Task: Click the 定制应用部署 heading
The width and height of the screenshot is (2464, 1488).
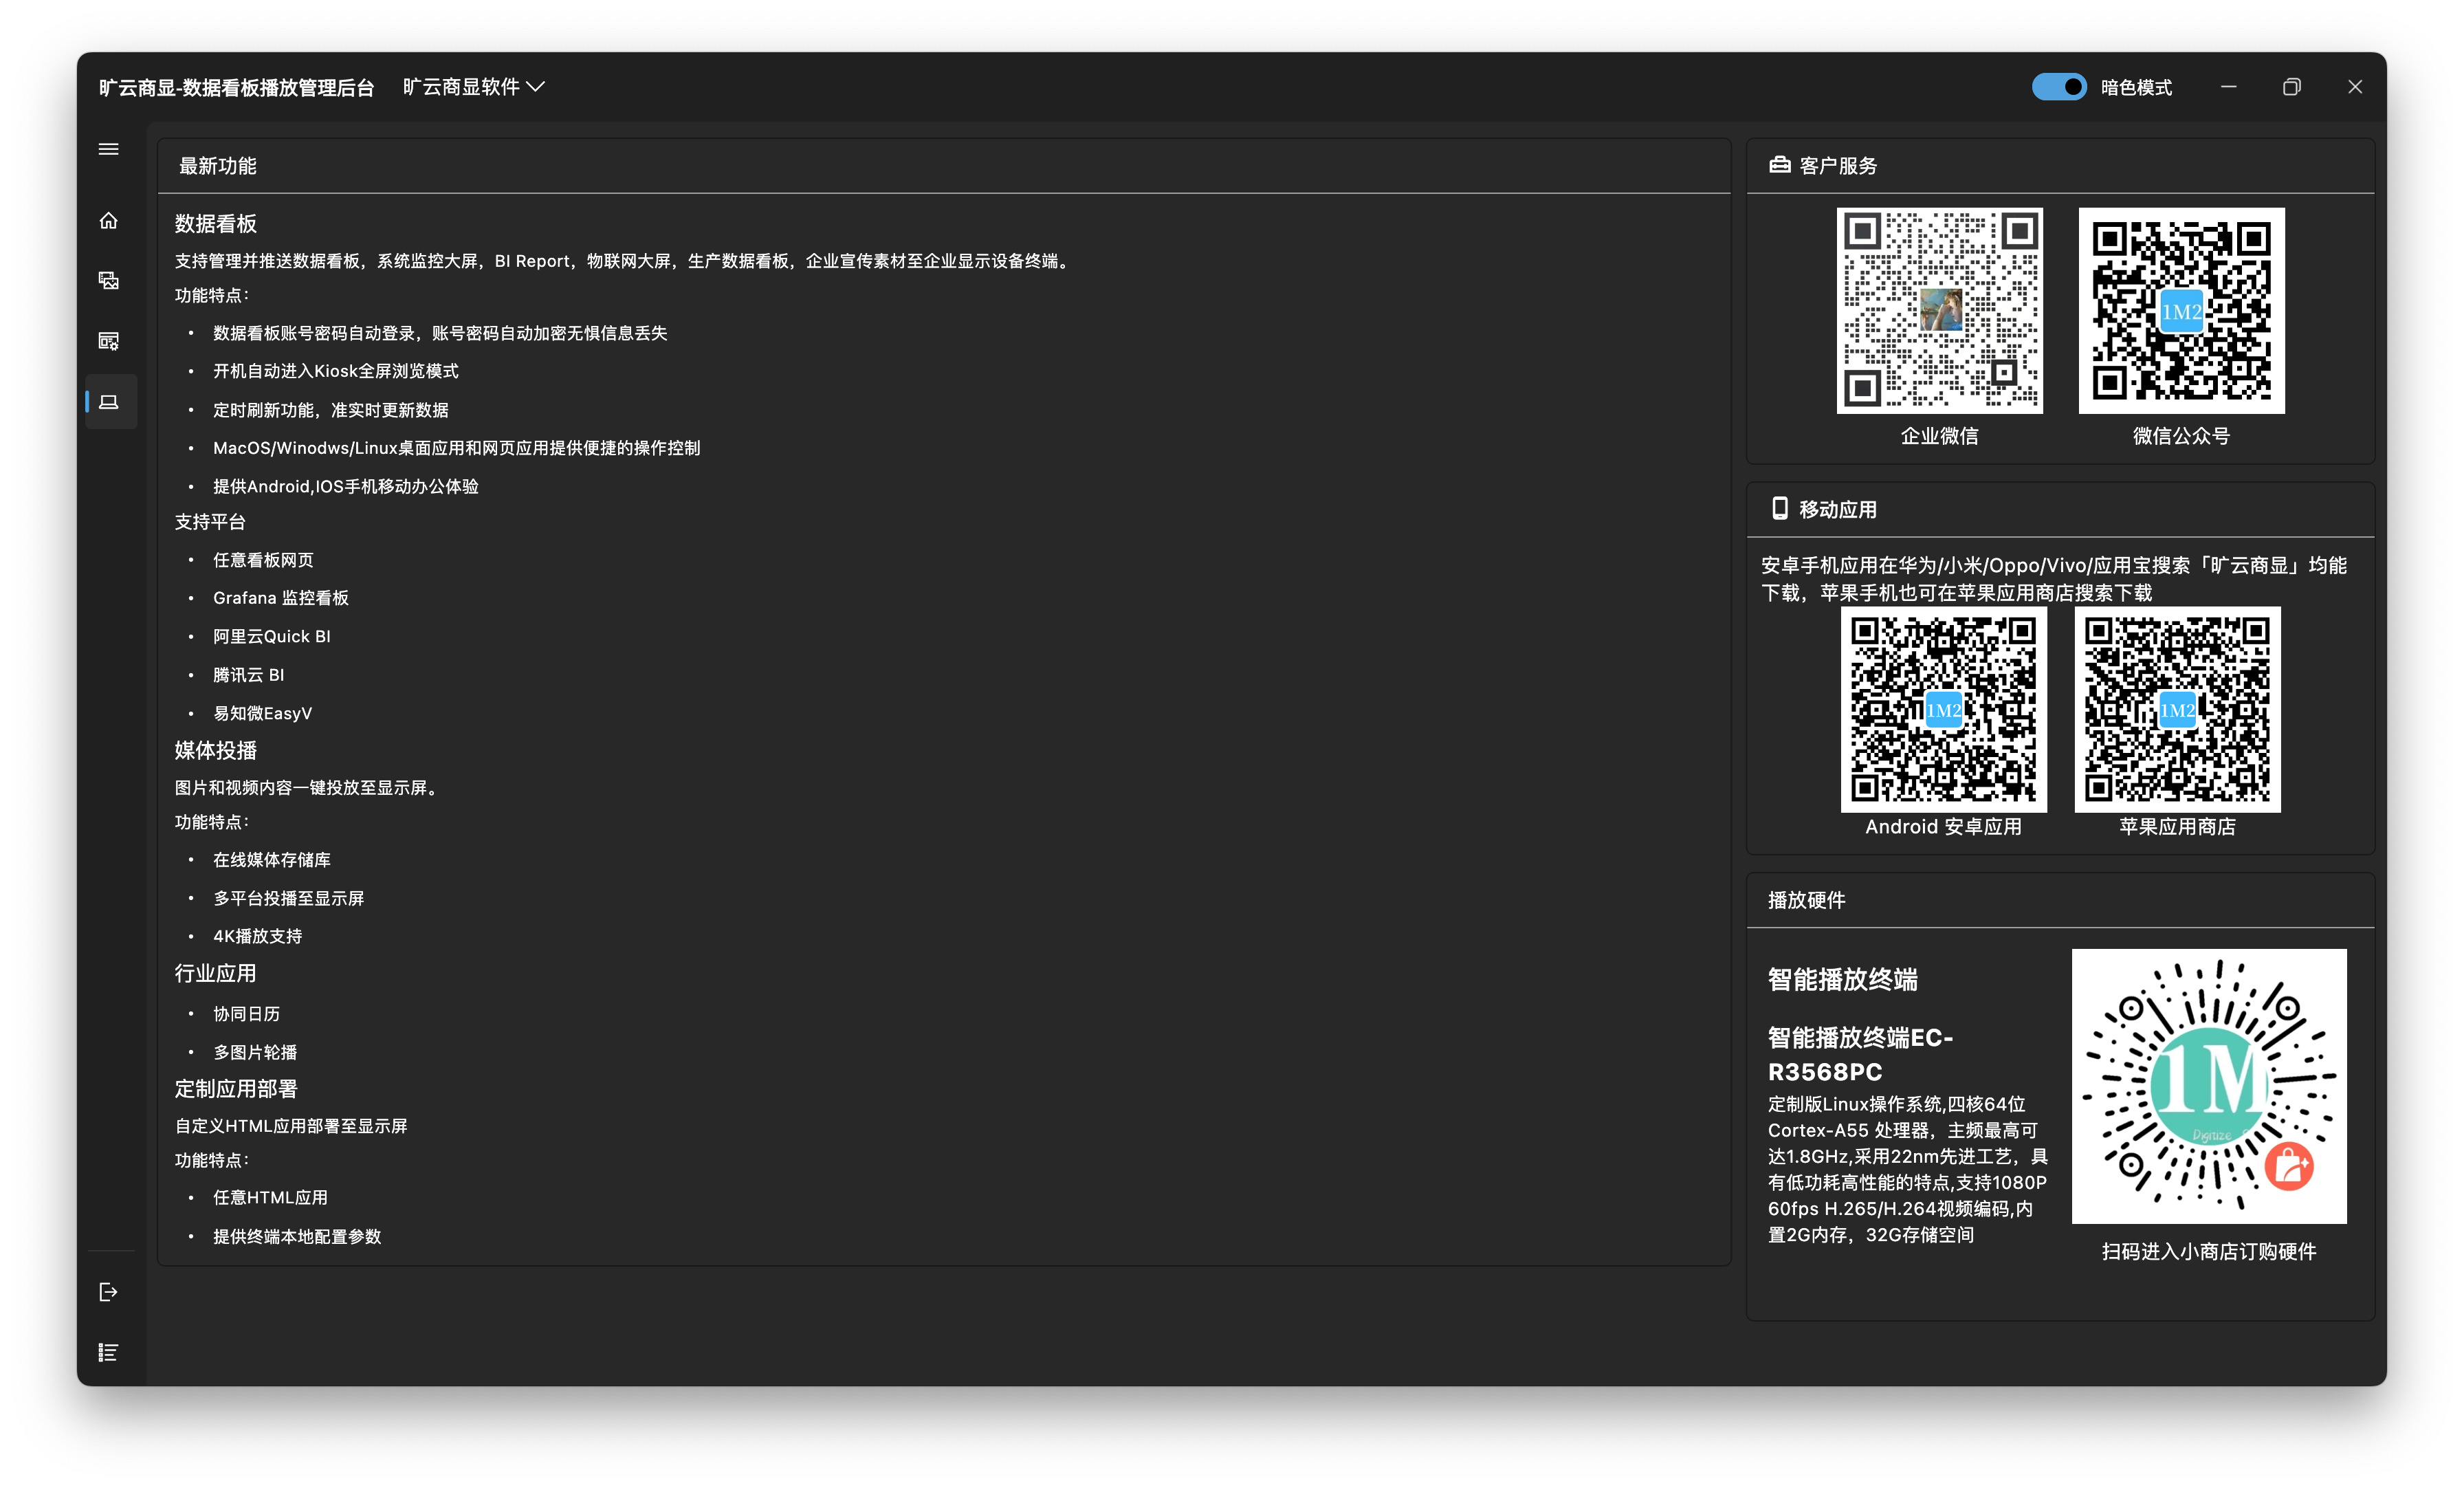Action: click(x=236, y=1089)
